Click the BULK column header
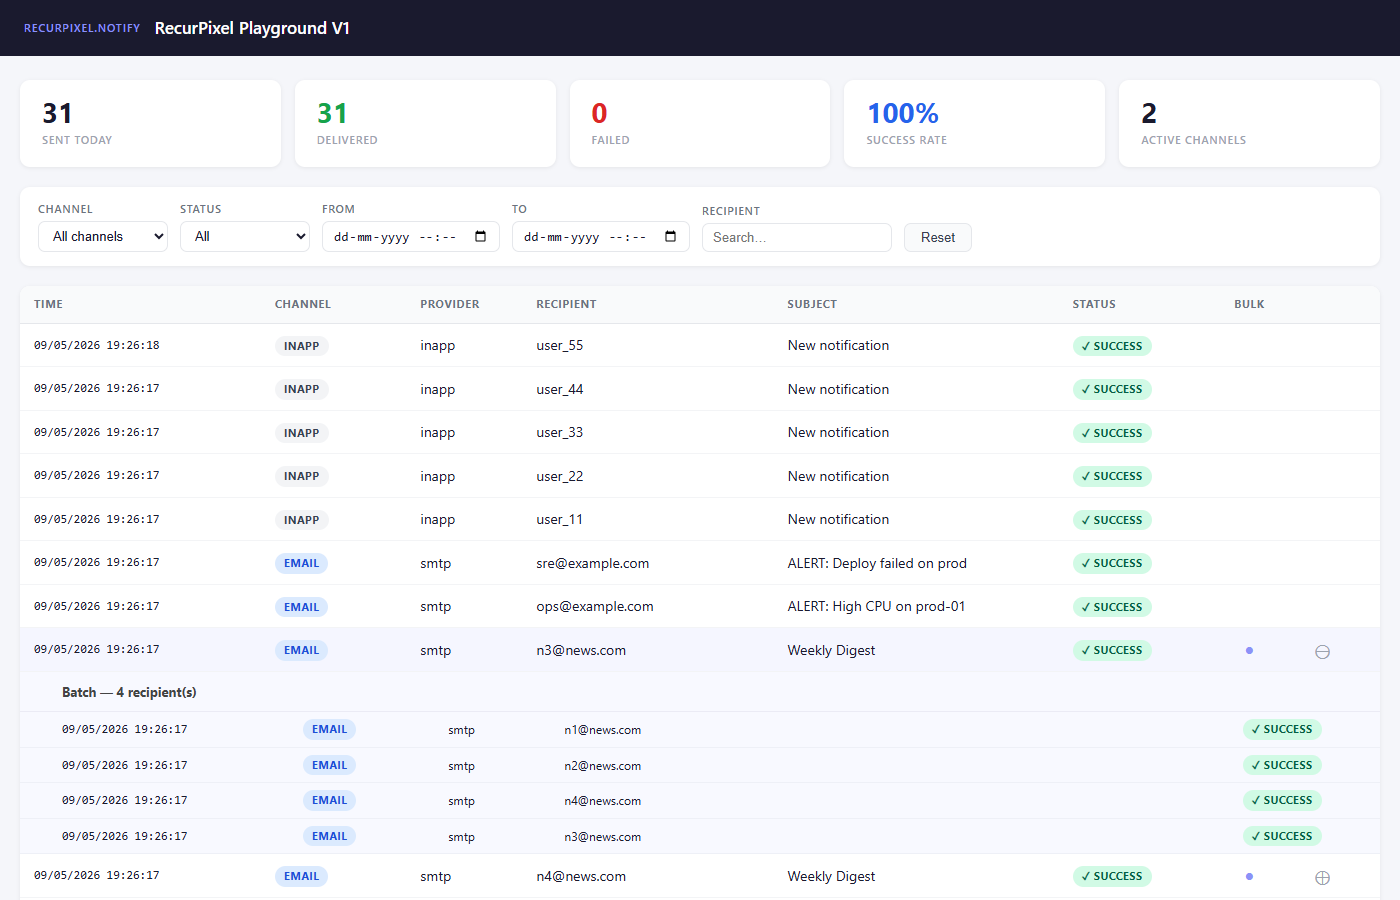The height and width of the screenshot is (900, 1400). point(1249,304)
